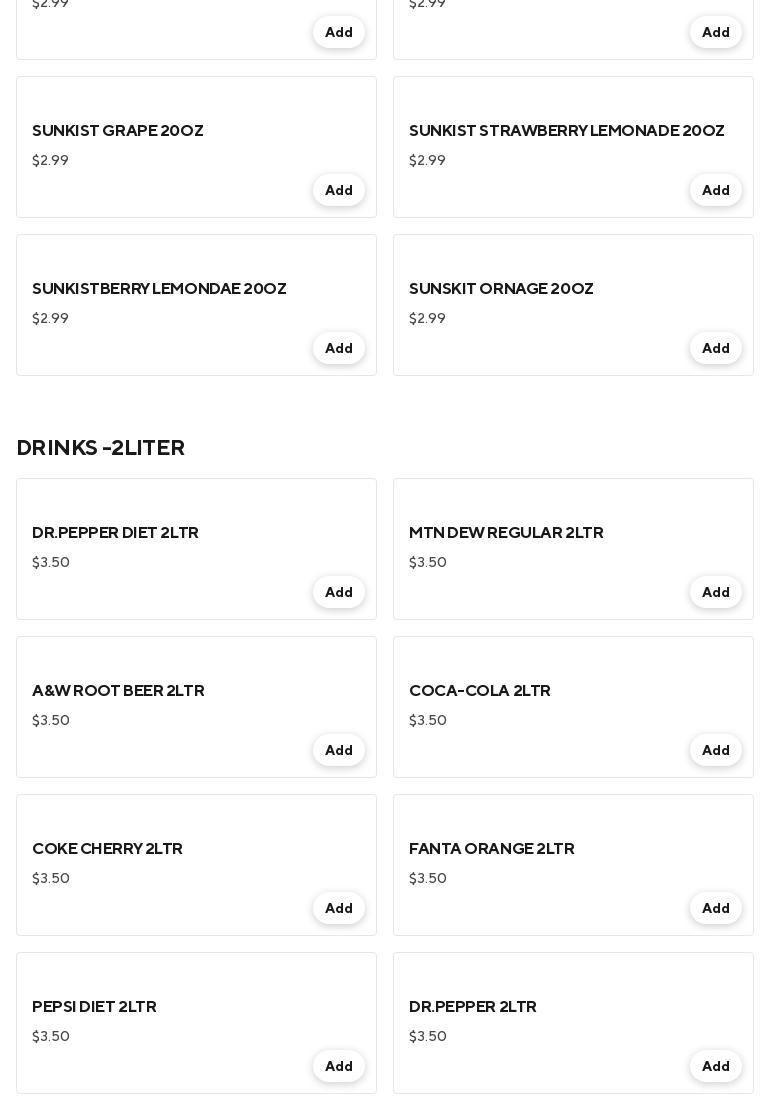Add Coca-Cola 2LTR to order
This screenshot has width=770, height=1096.
[716, 751]
